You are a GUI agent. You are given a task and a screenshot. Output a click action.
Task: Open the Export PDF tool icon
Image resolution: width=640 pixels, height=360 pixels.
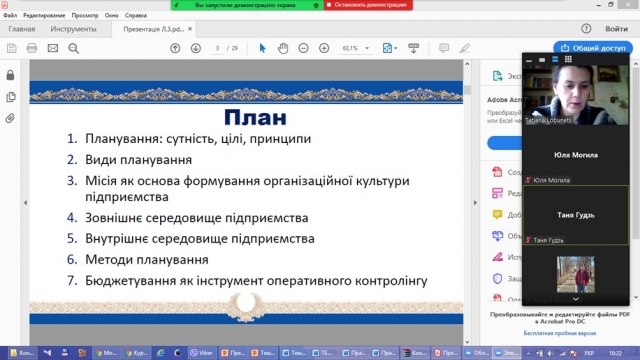pos(497,76)
